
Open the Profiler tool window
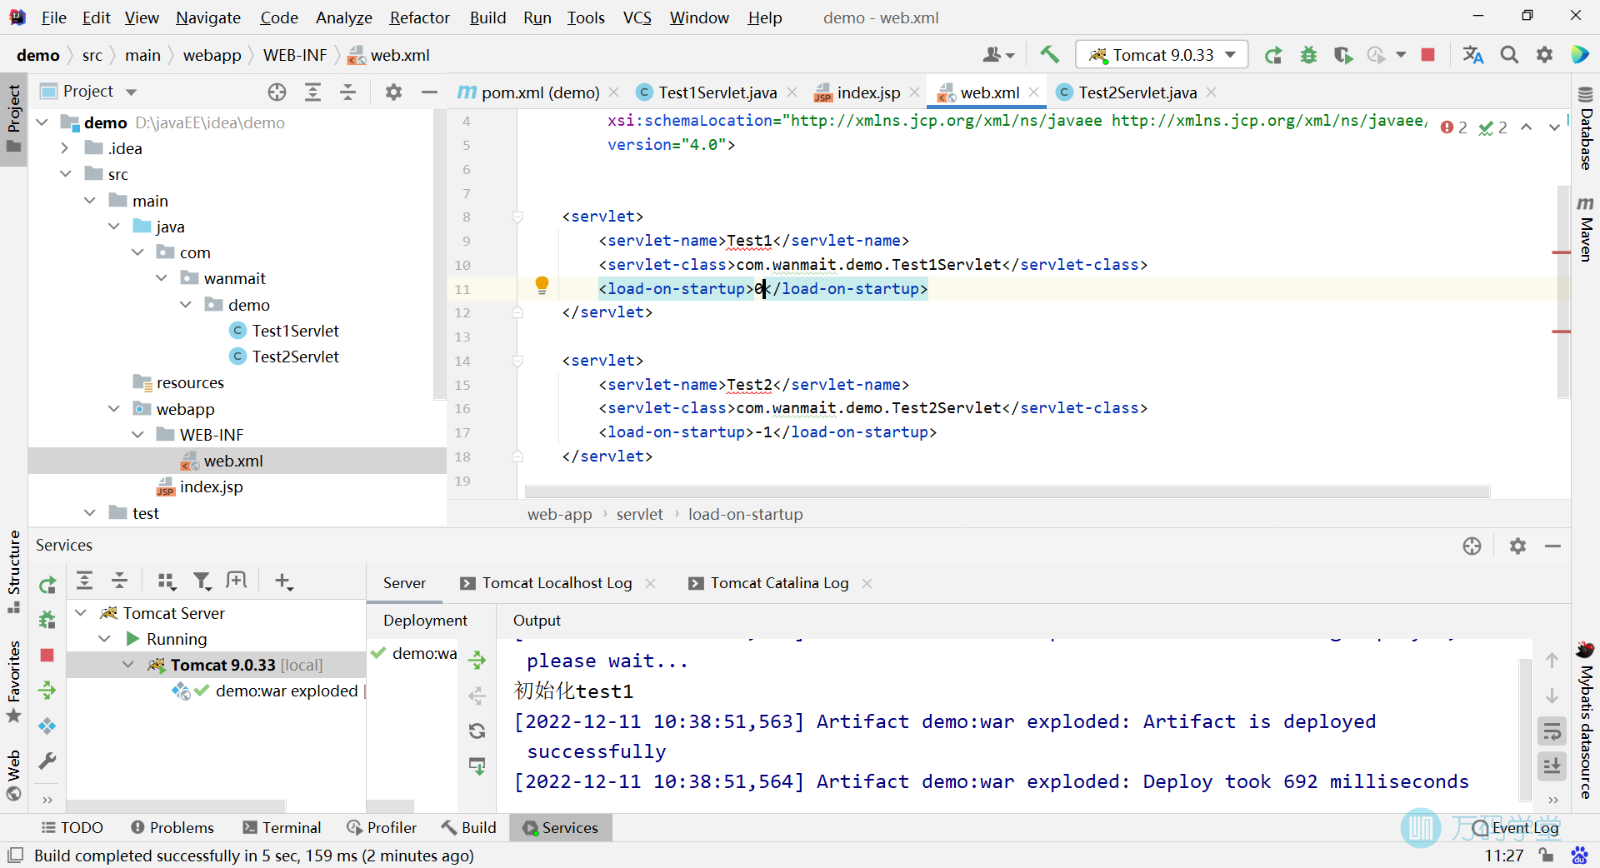tap(381, 828)
